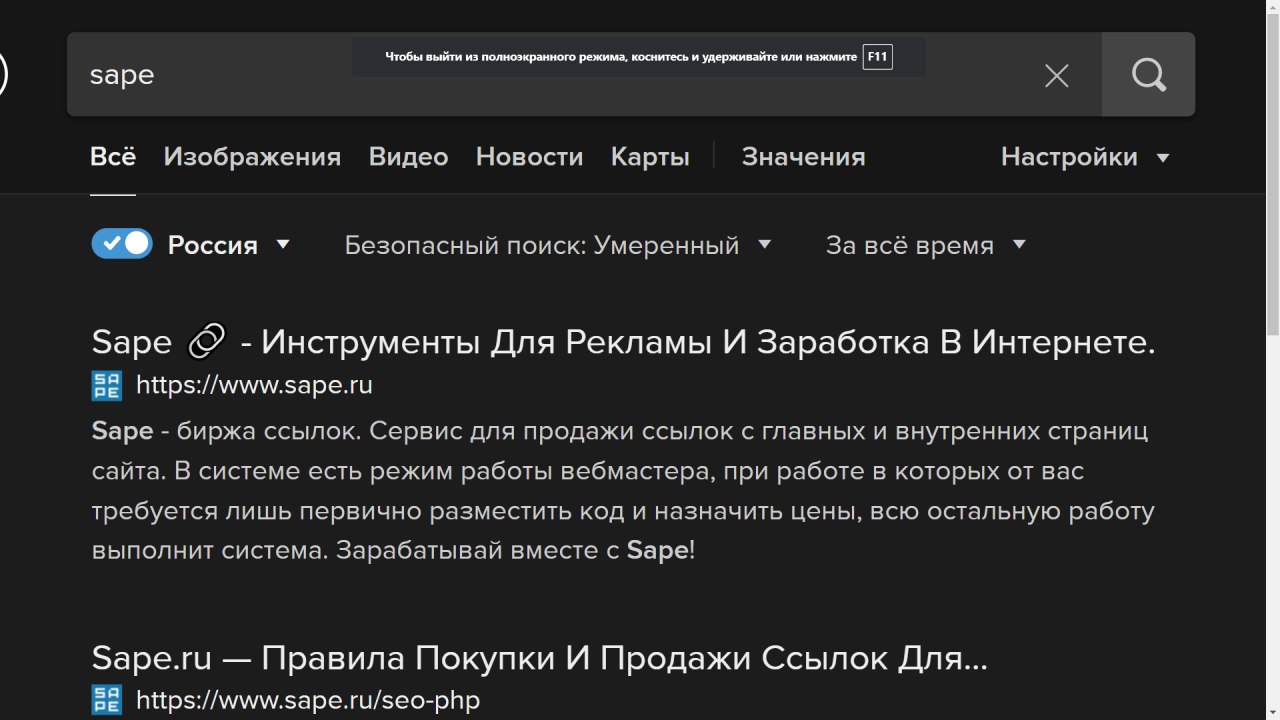Open the Настройки dropdown menu
Screen dimensions: 1280x720
tap(1085, 157)
